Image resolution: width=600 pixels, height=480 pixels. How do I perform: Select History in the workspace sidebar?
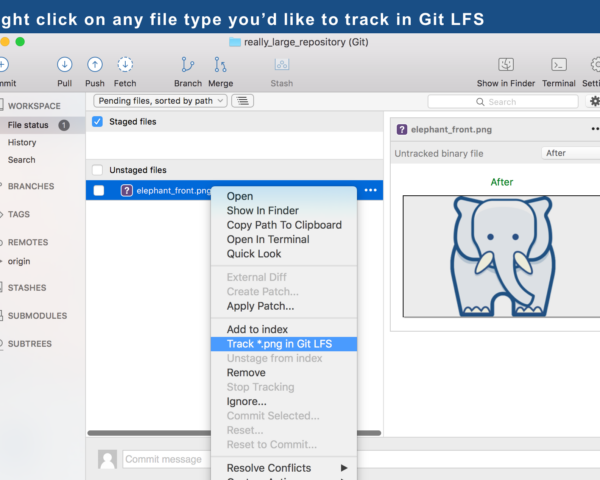click(22, 143)
